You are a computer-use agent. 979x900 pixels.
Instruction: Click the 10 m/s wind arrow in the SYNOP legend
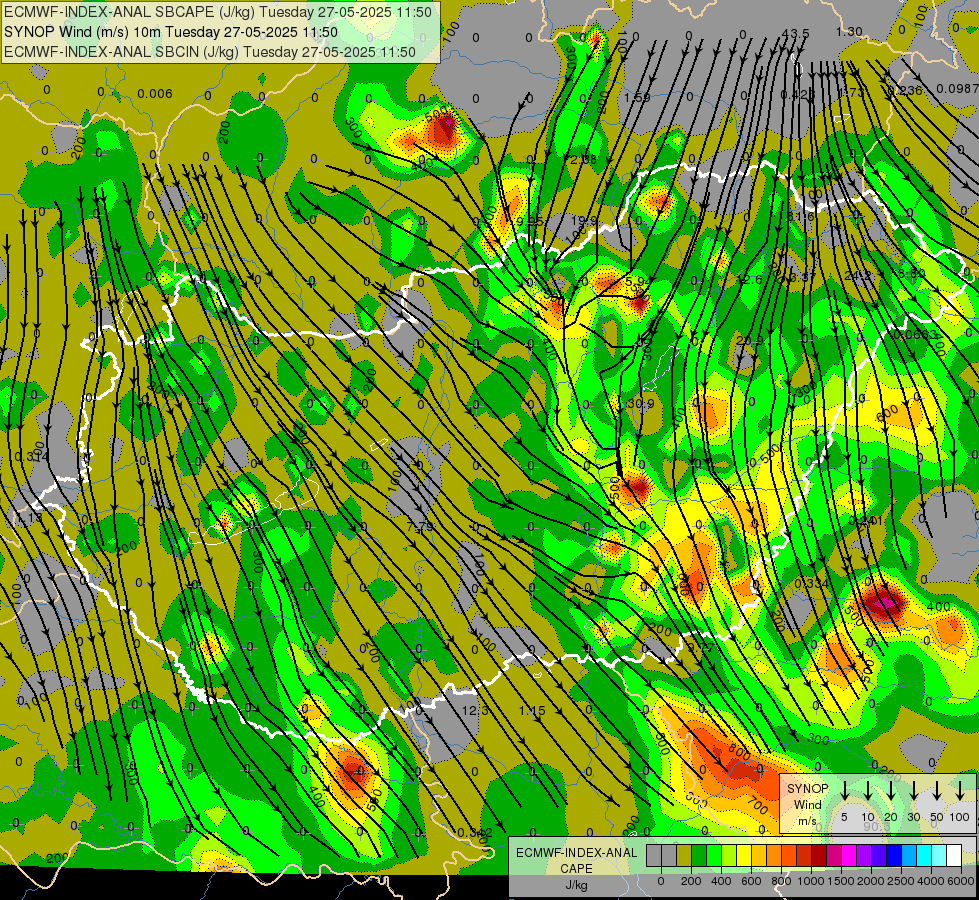[x=868, y=790]
